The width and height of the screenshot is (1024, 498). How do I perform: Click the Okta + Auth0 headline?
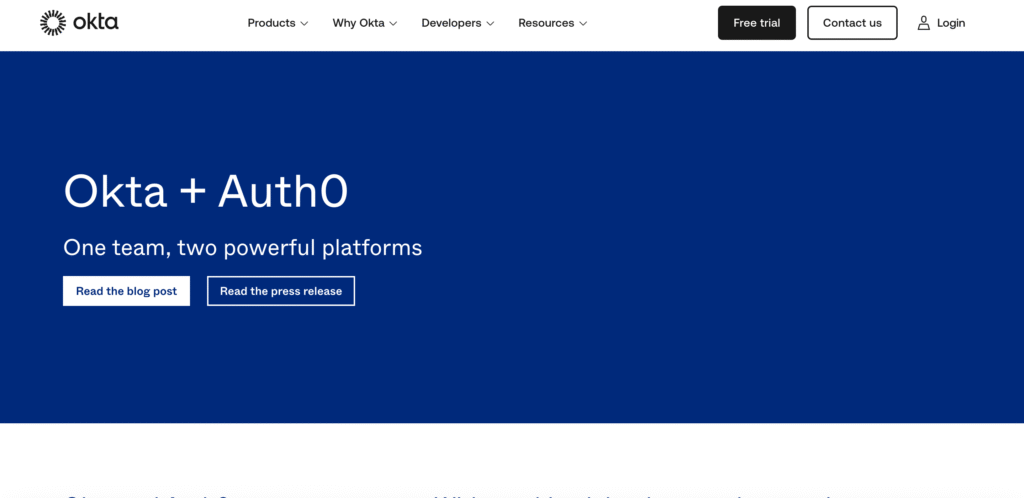[x=206, y=191]
